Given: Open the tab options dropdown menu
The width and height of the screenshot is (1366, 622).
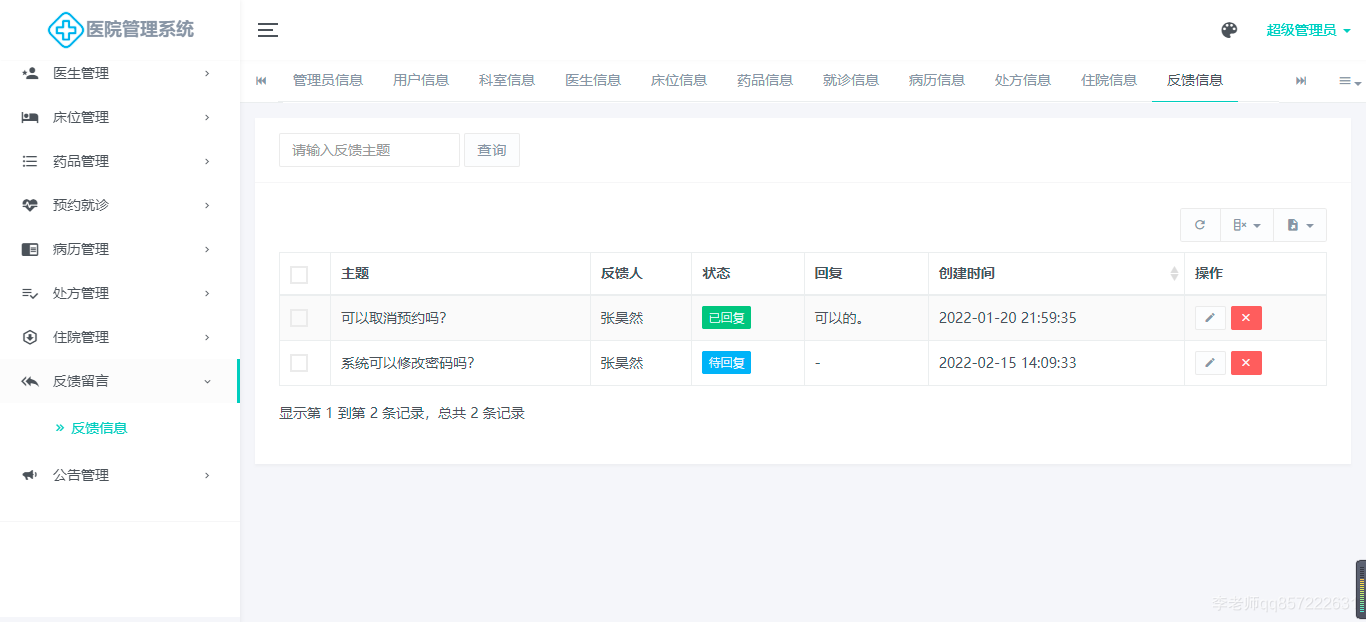Looking at the screenshot, I should (1350, 81).
